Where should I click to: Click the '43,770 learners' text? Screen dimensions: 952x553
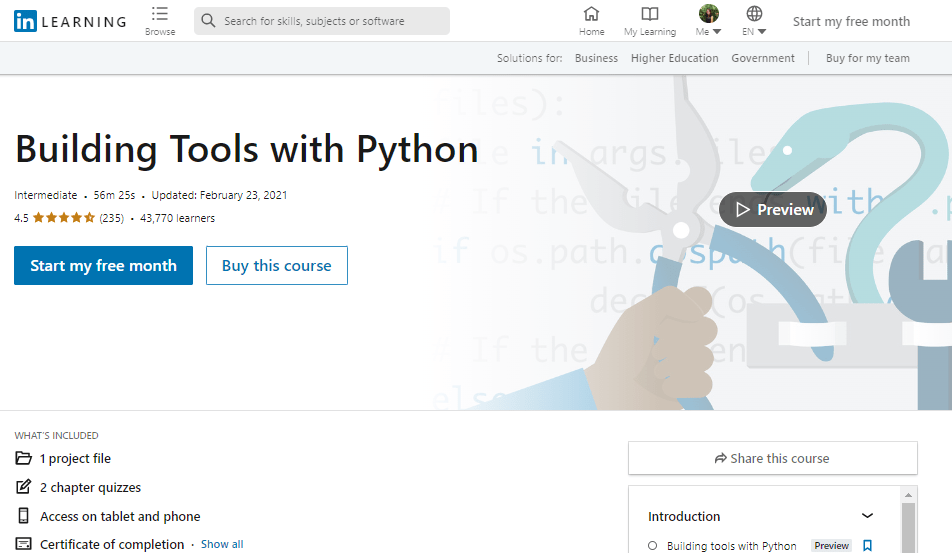[177, 218]
